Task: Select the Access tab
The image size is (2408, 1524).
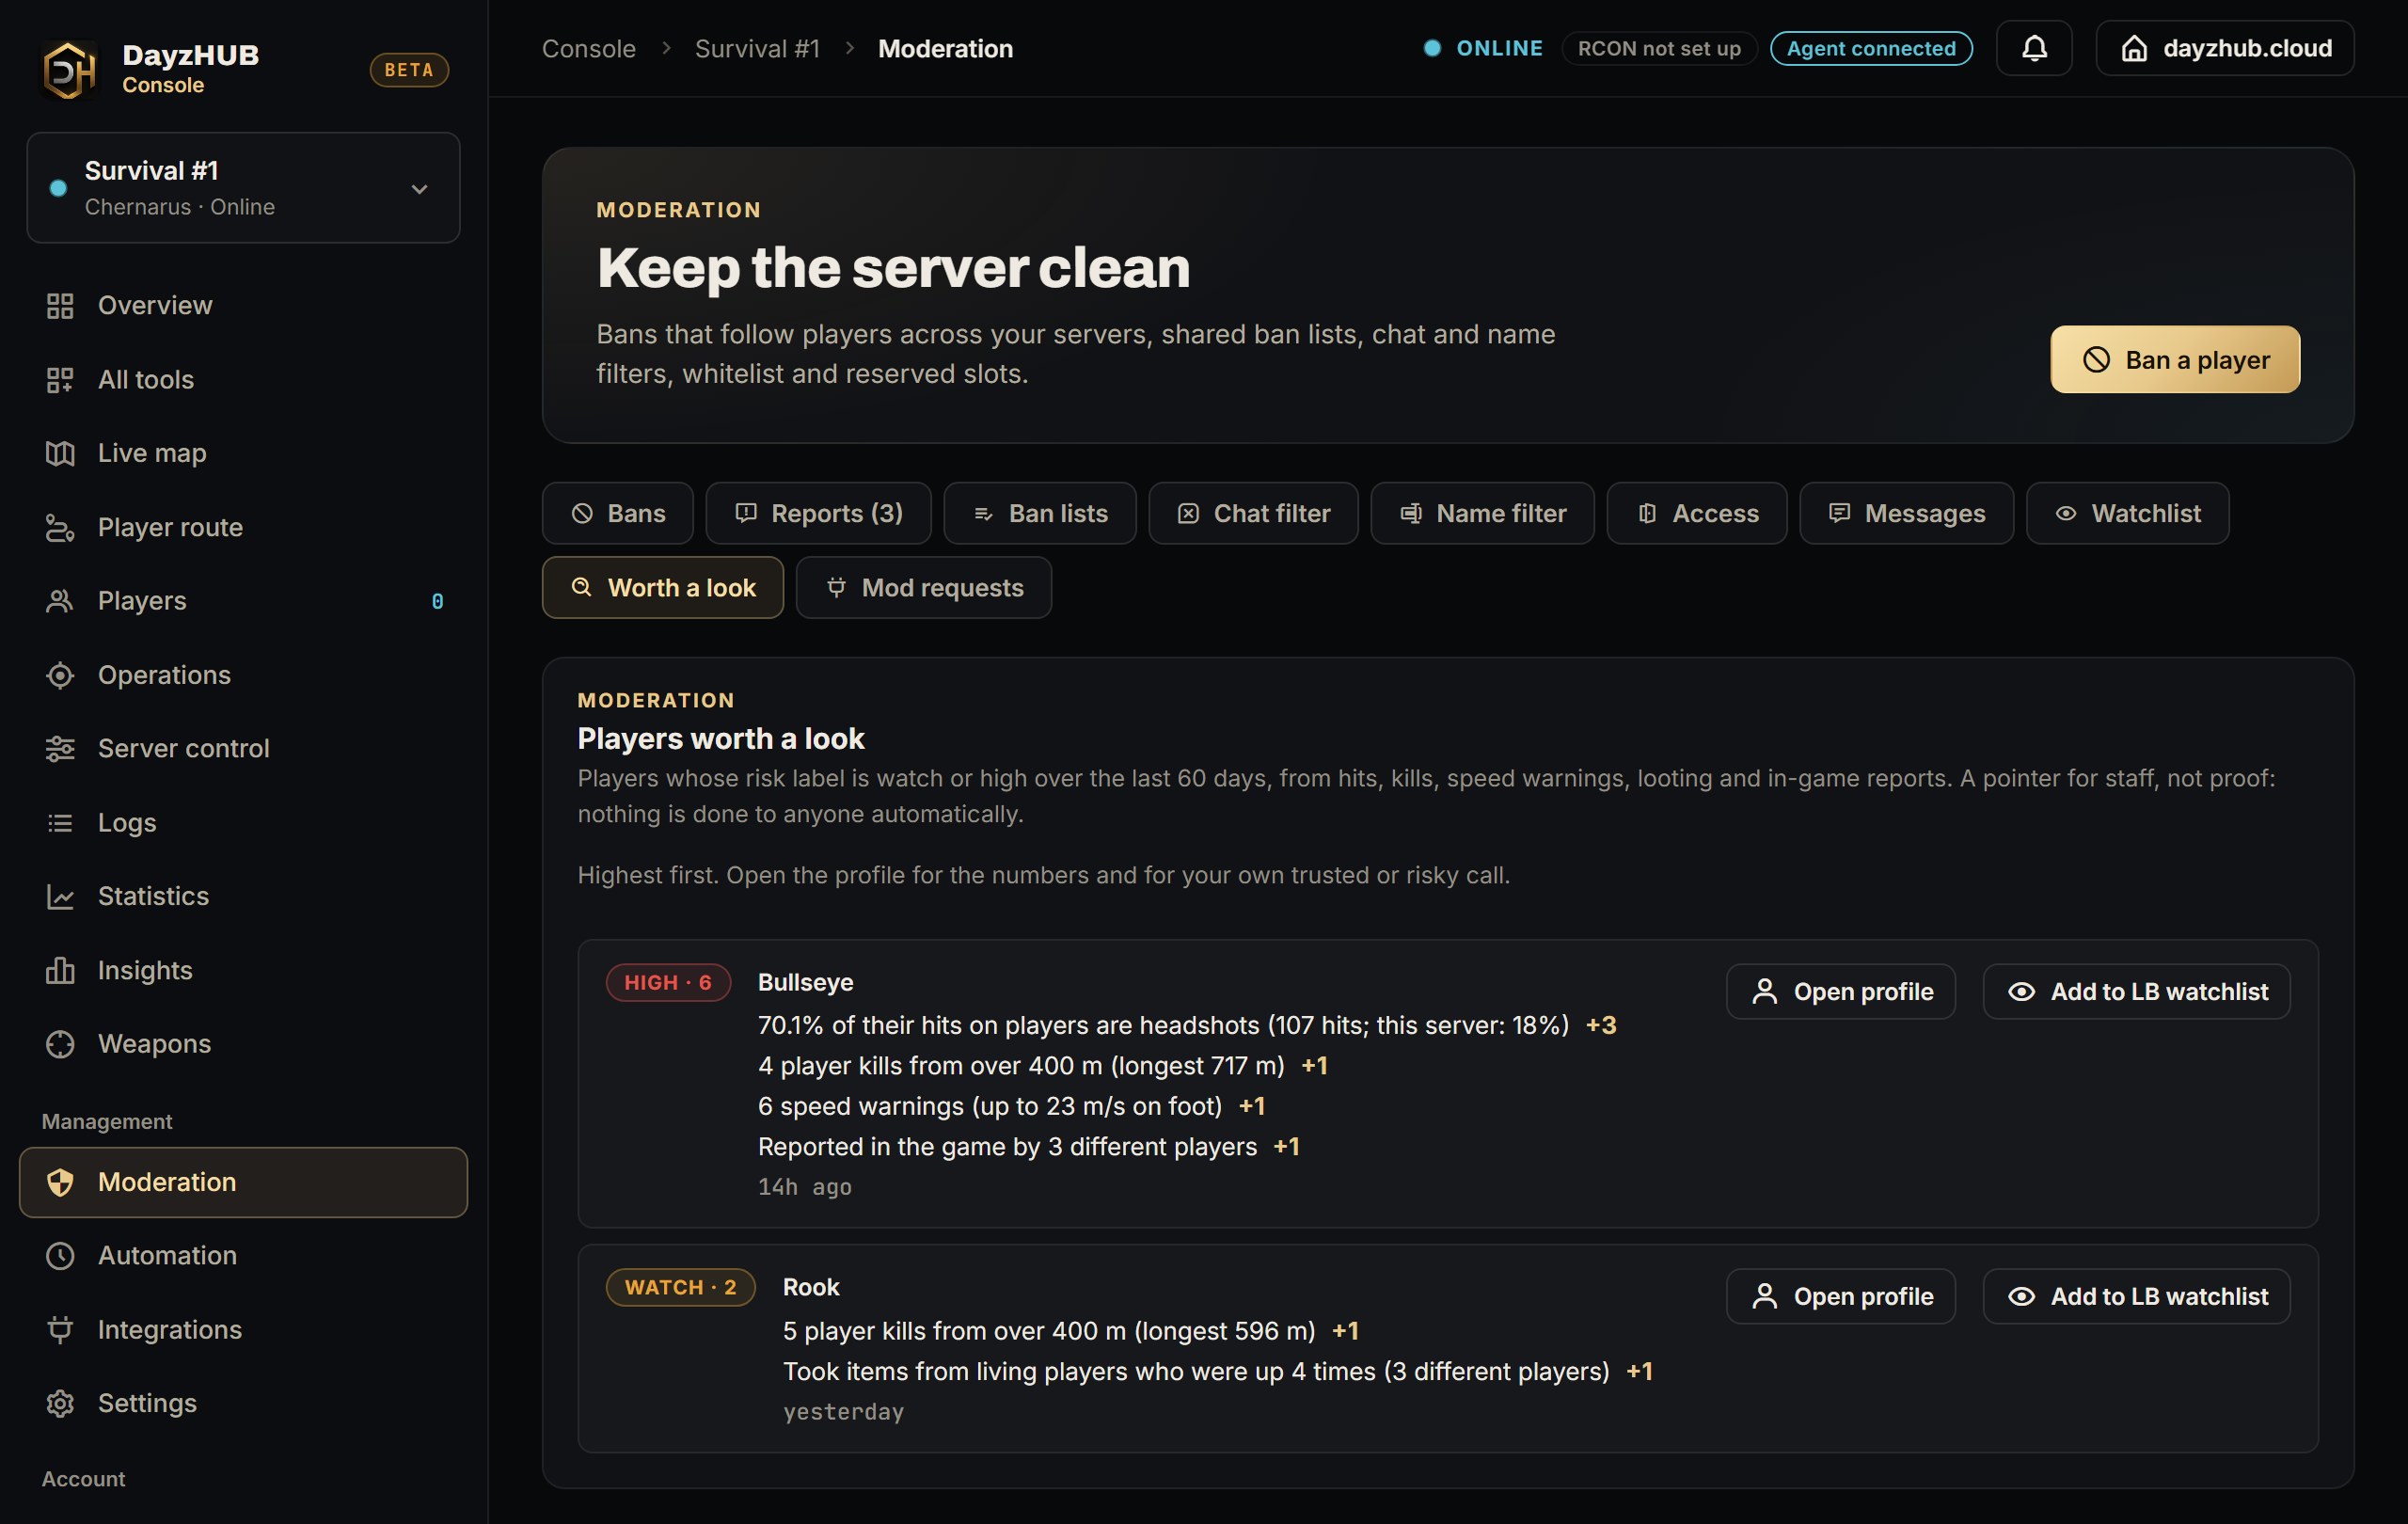Action: [1696, 513]
